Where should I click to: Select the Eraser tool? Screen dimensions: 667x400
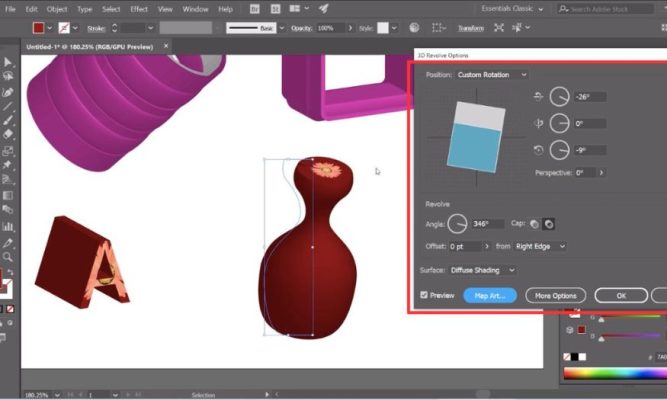(8, 134)
